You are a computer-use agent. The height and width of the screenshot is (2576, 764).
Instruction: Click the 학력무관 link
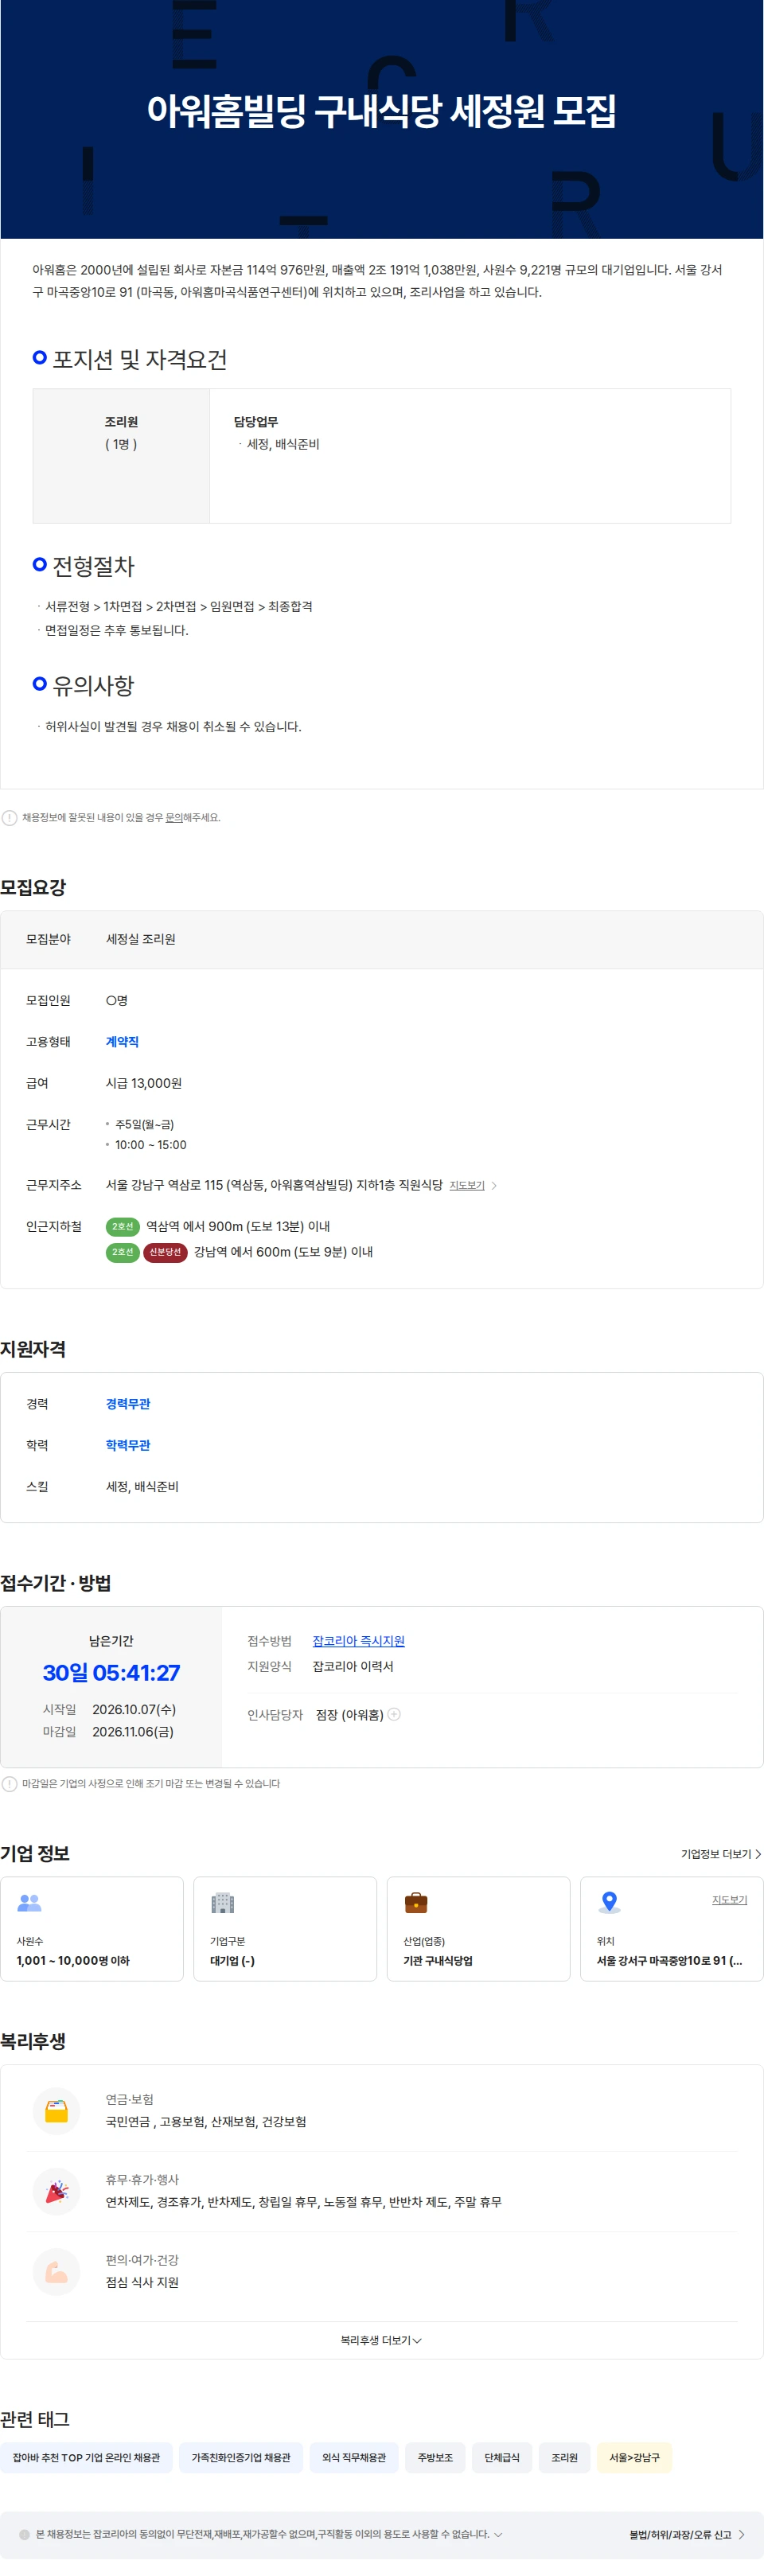tap(128, 1445)
